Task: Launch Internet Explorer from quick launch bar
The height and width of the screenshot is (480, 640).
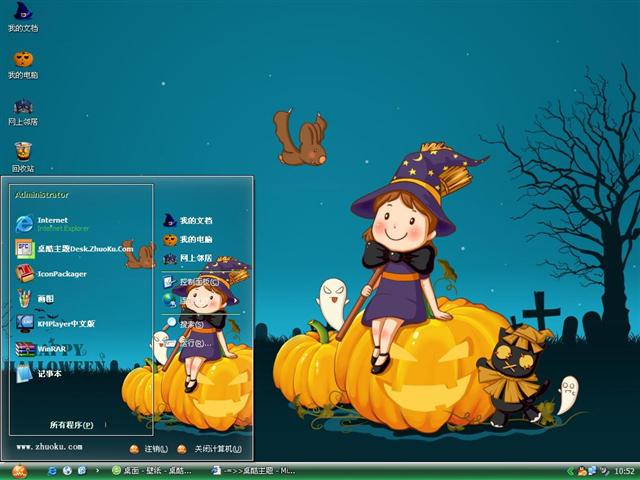Action: pyautogui.click(x=52, y=471)
